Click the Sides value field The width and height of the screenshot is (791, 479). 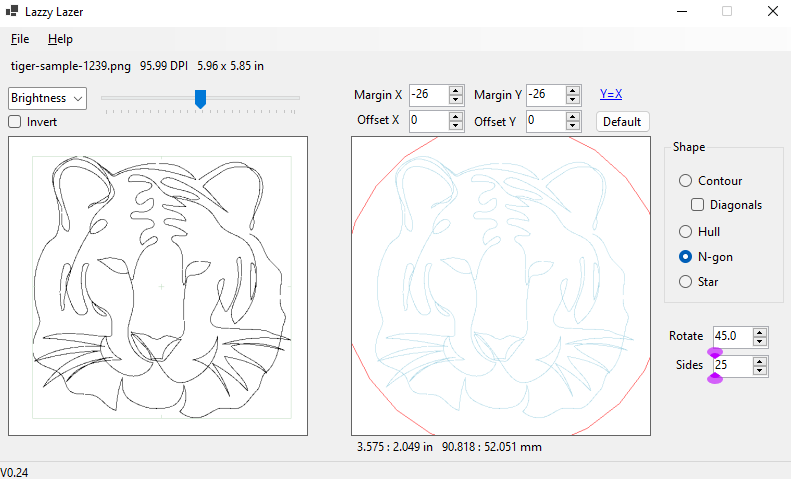pos(732,366)
